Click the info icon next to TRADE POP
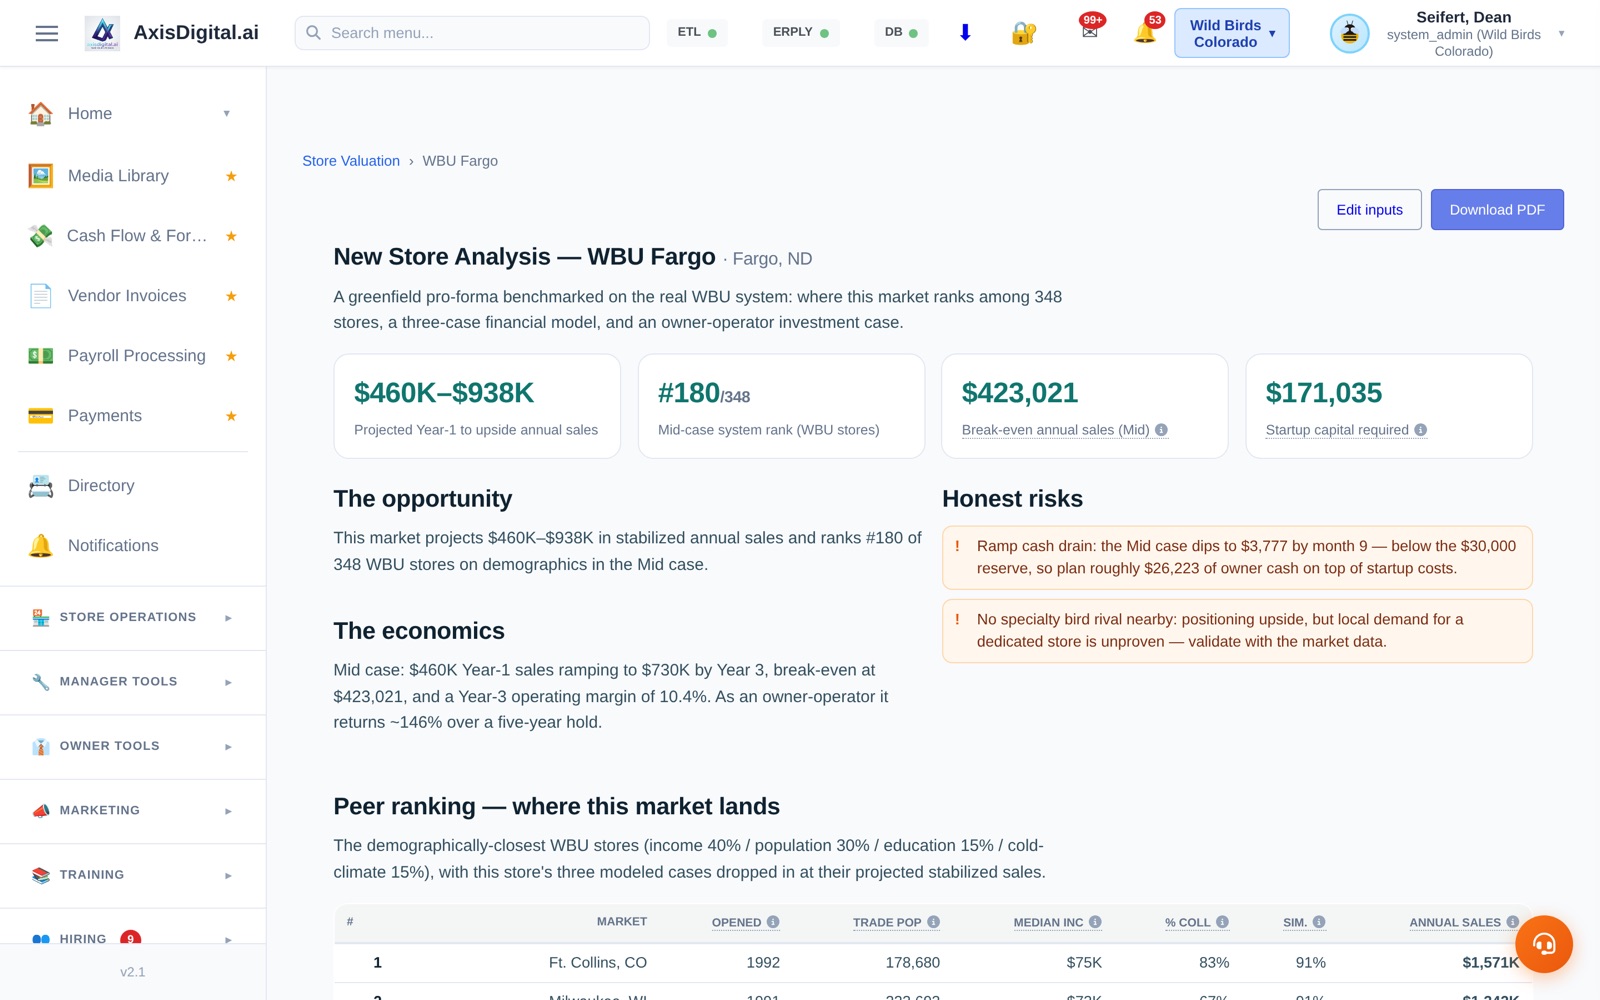 click(x=933, y=922)
